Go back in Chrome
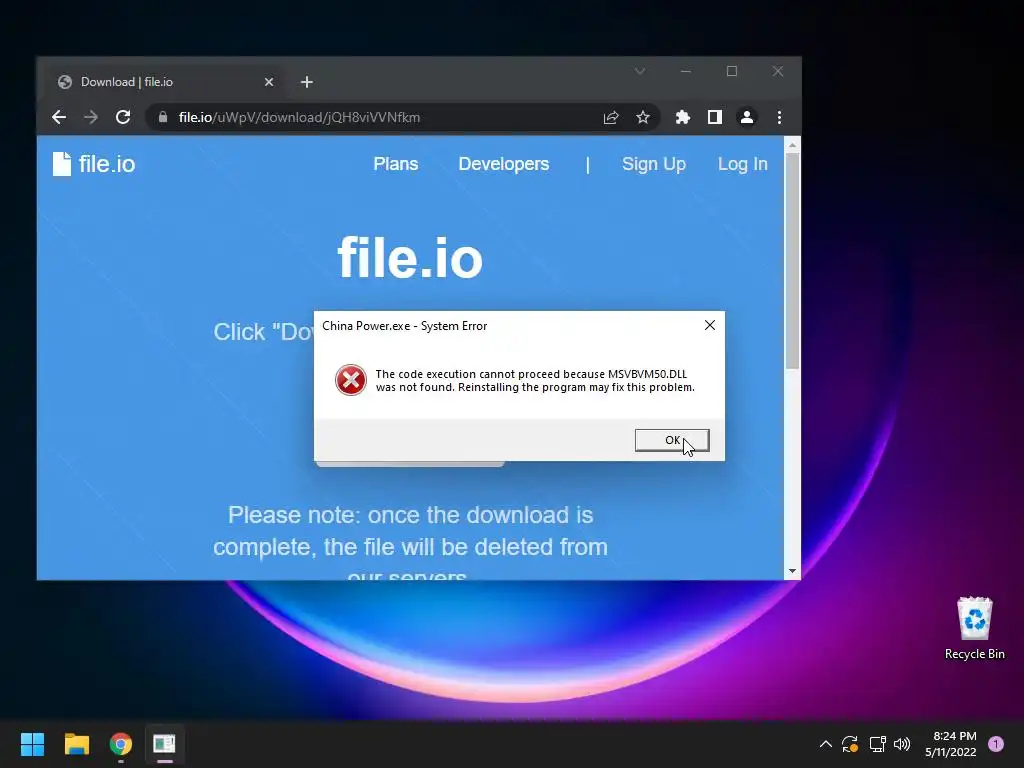 pyautogui.click(x=59, y=118)
